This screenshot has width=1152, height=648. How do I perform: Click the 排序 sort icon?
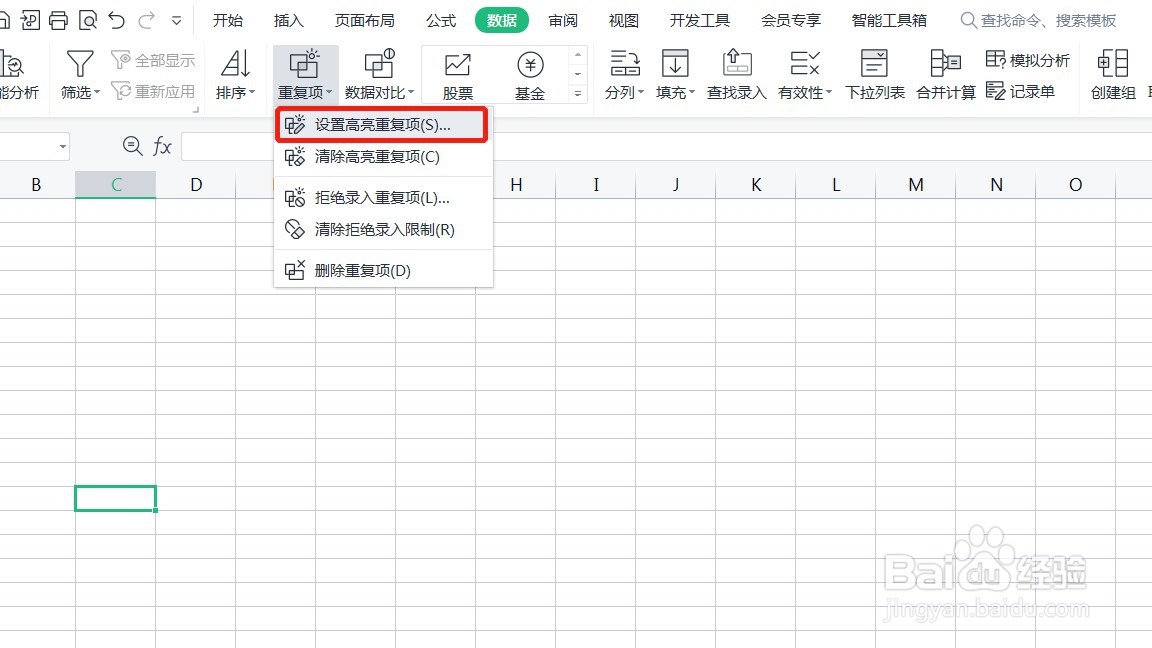(235, 65)
